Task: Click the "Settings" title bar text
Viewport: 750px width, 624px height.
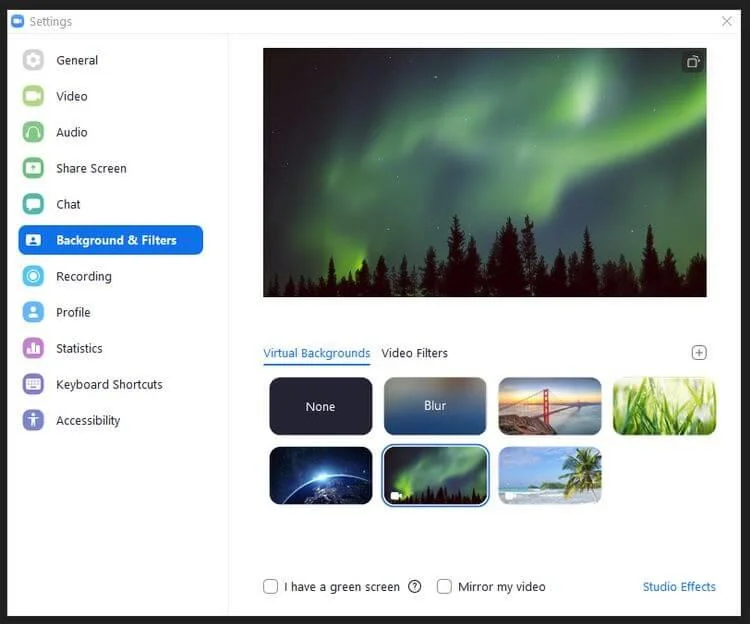Action: [50, 22]
